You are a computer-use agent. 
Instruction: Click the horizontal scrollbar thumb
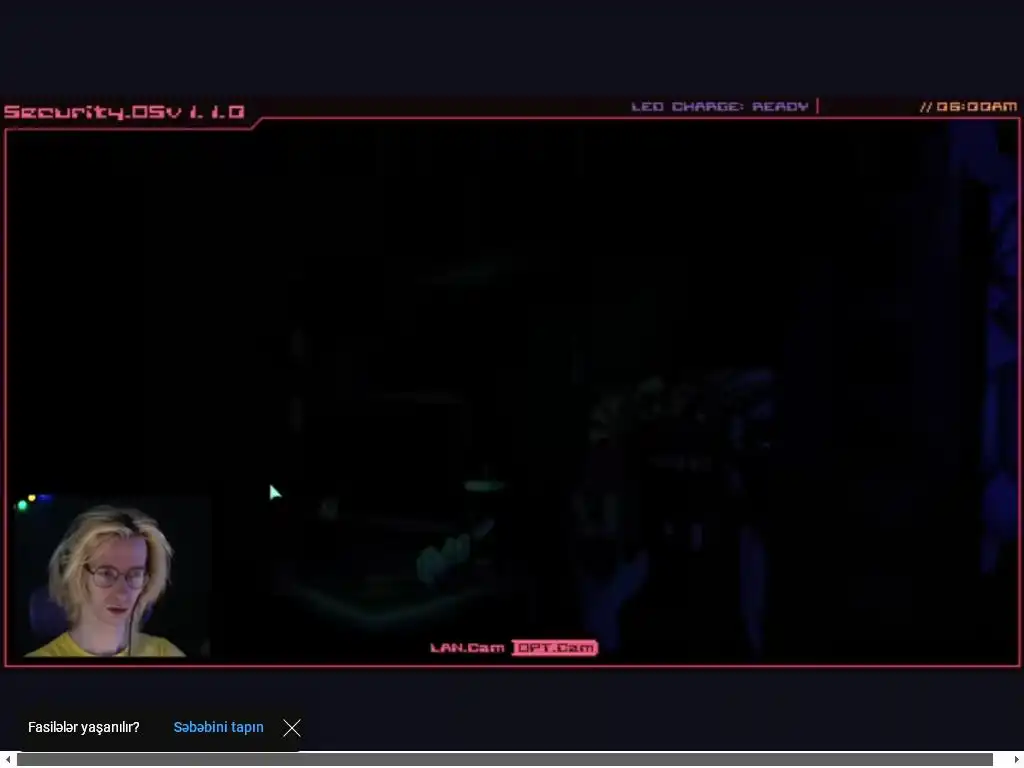pos(504,760)
